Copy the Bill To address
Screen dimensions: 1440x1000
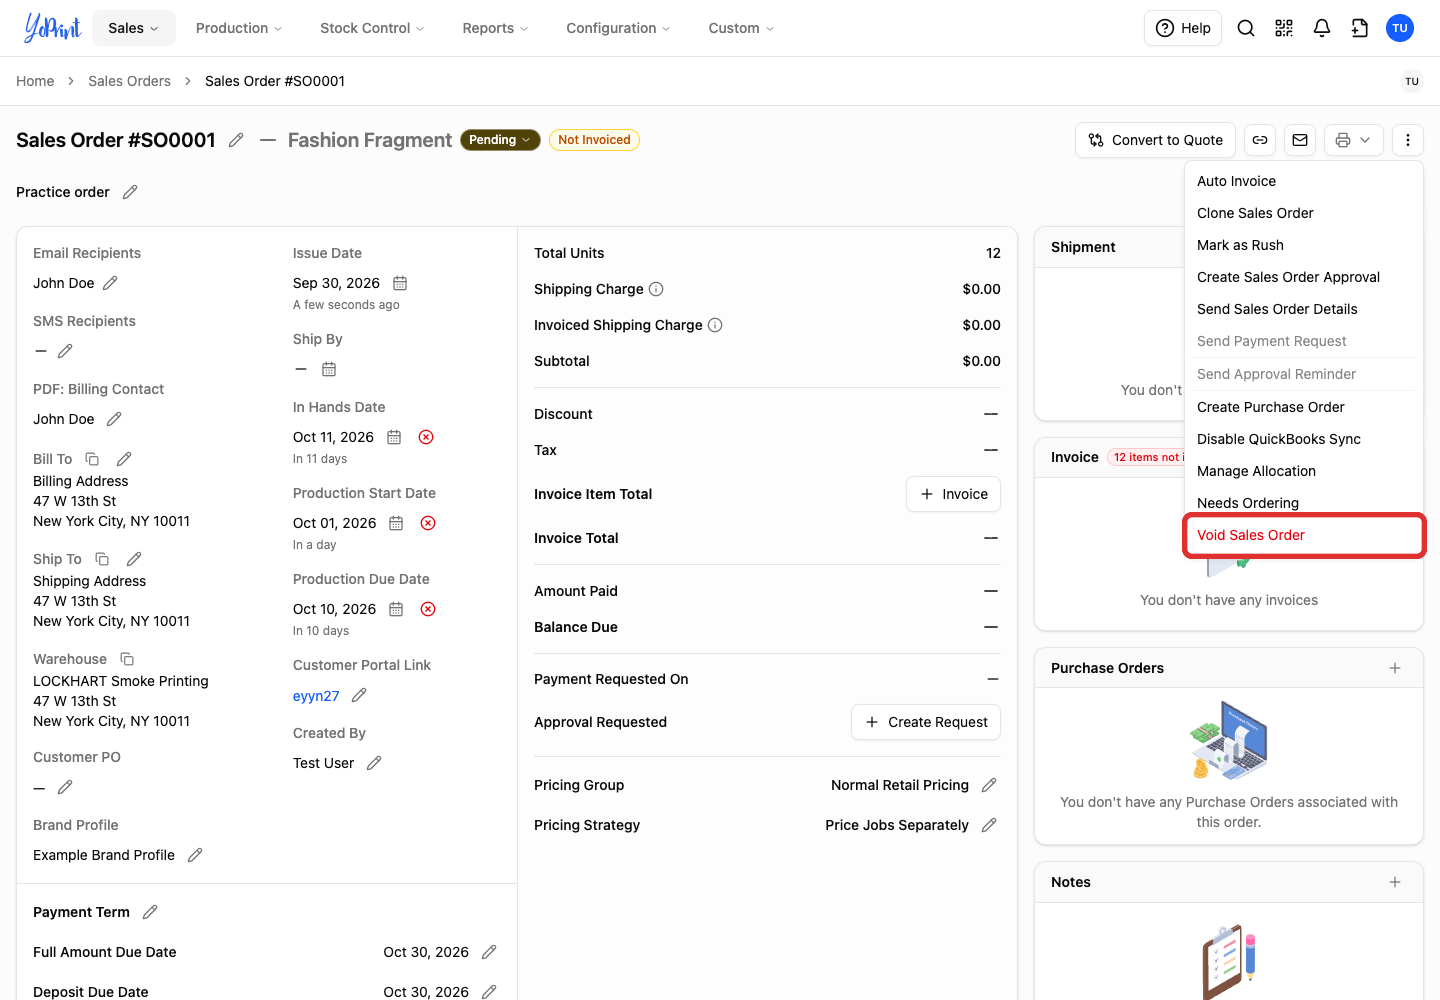[x=92, y=459]
